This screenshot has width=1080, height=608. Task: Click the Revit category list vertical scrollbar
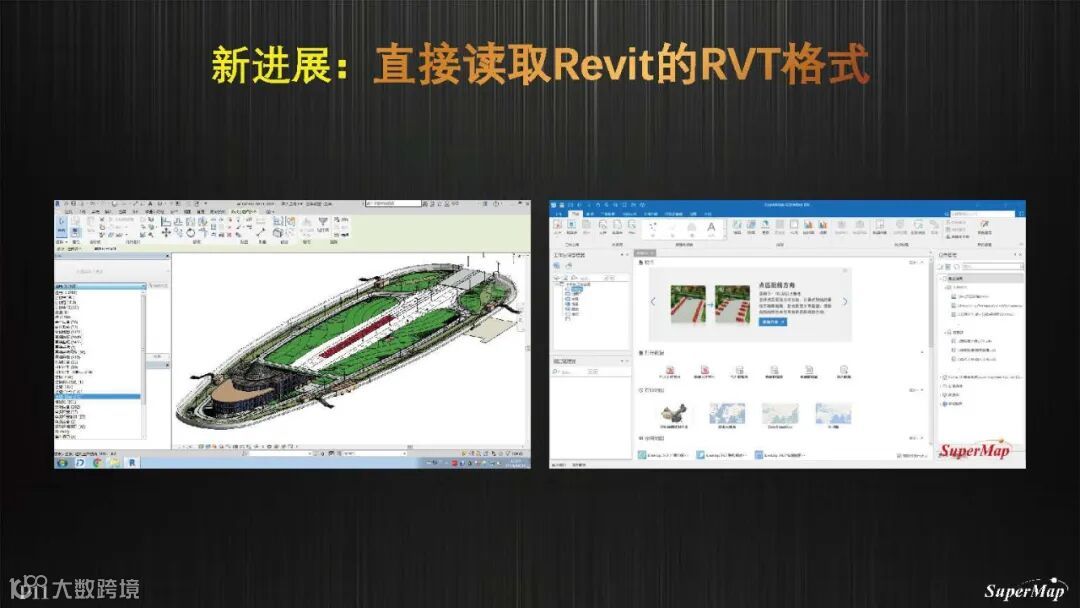143,364
